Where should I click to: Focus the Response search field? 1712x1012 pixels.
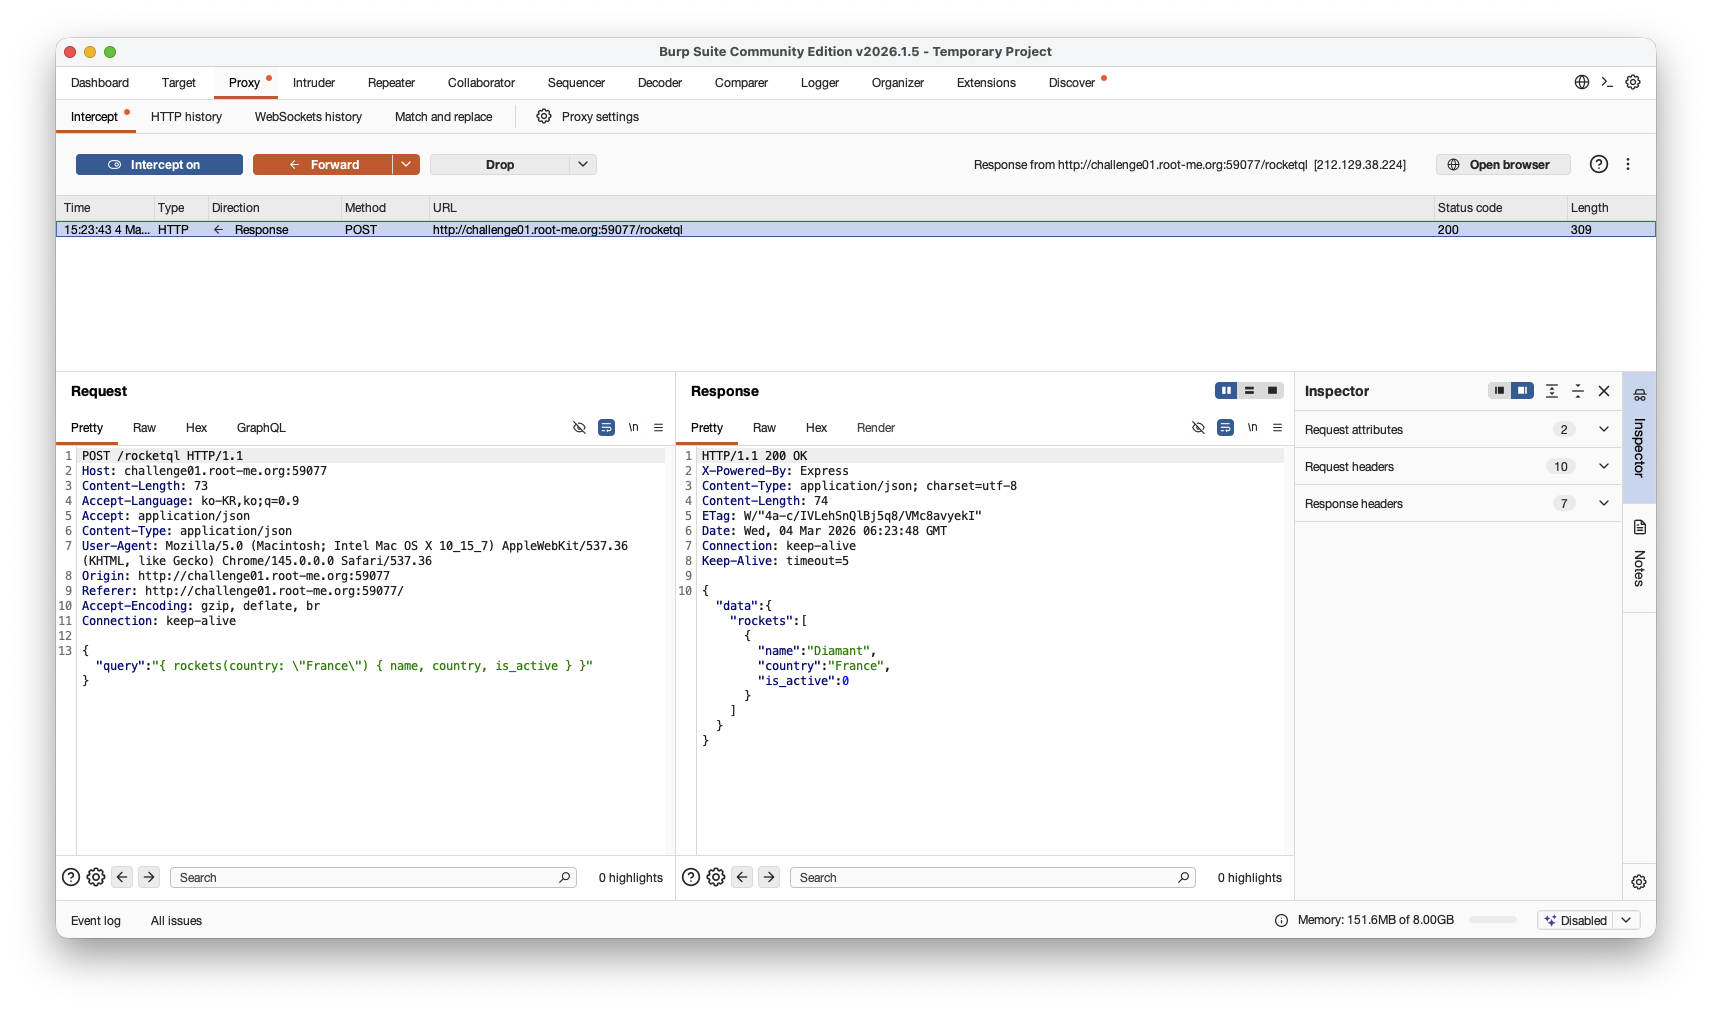tap(993, 877)
